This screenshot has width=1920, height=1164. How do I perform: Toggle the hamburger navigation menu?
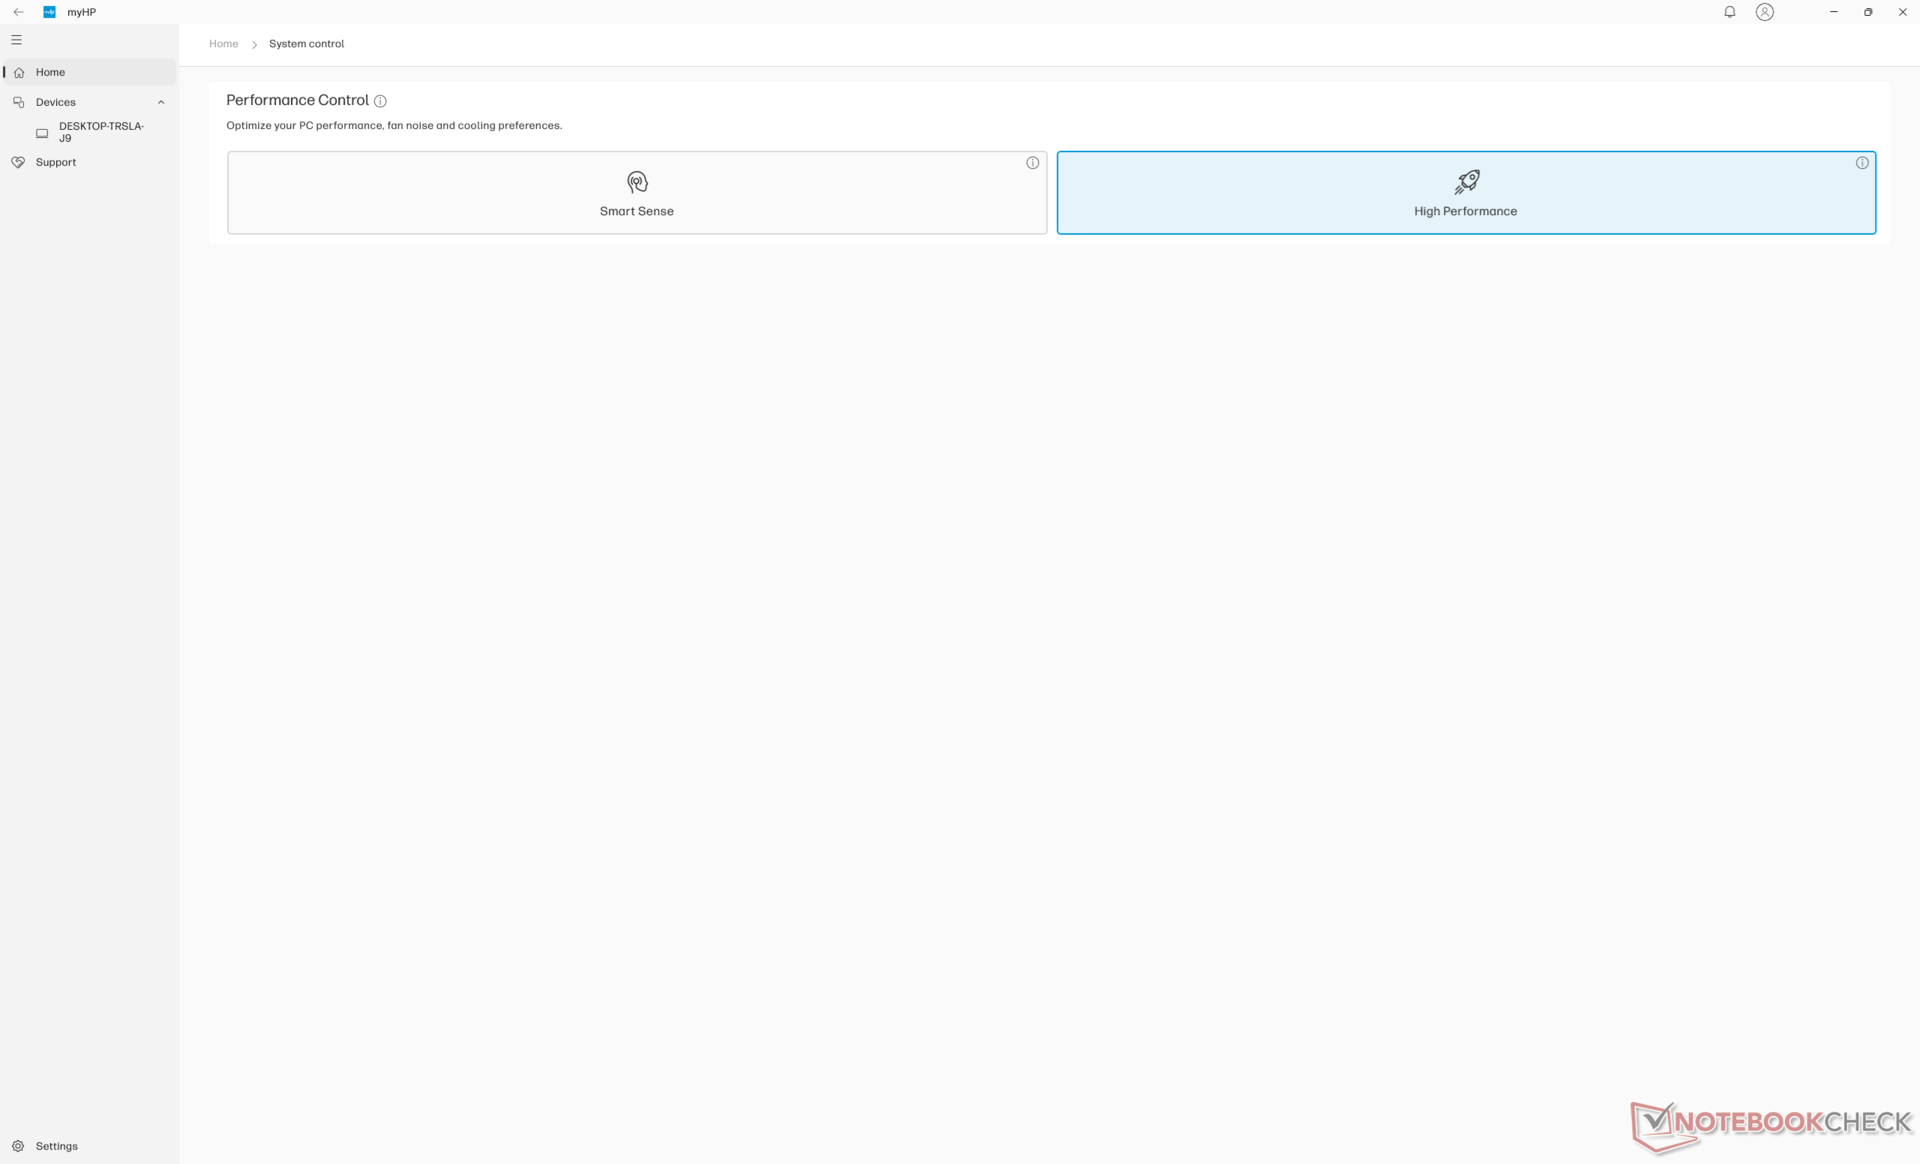tap(16, 40)
